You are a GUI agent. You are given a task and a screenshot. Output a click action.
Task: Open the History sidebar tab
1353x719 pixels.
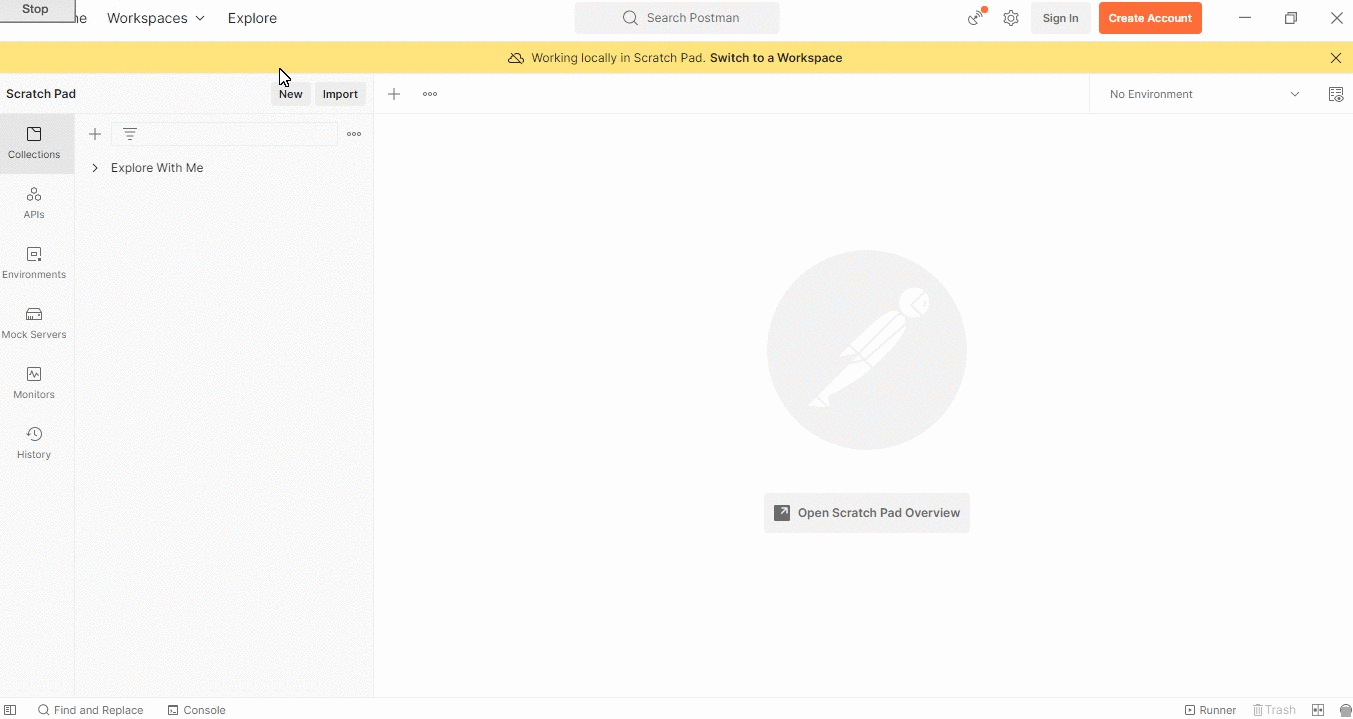coord(34,443)
